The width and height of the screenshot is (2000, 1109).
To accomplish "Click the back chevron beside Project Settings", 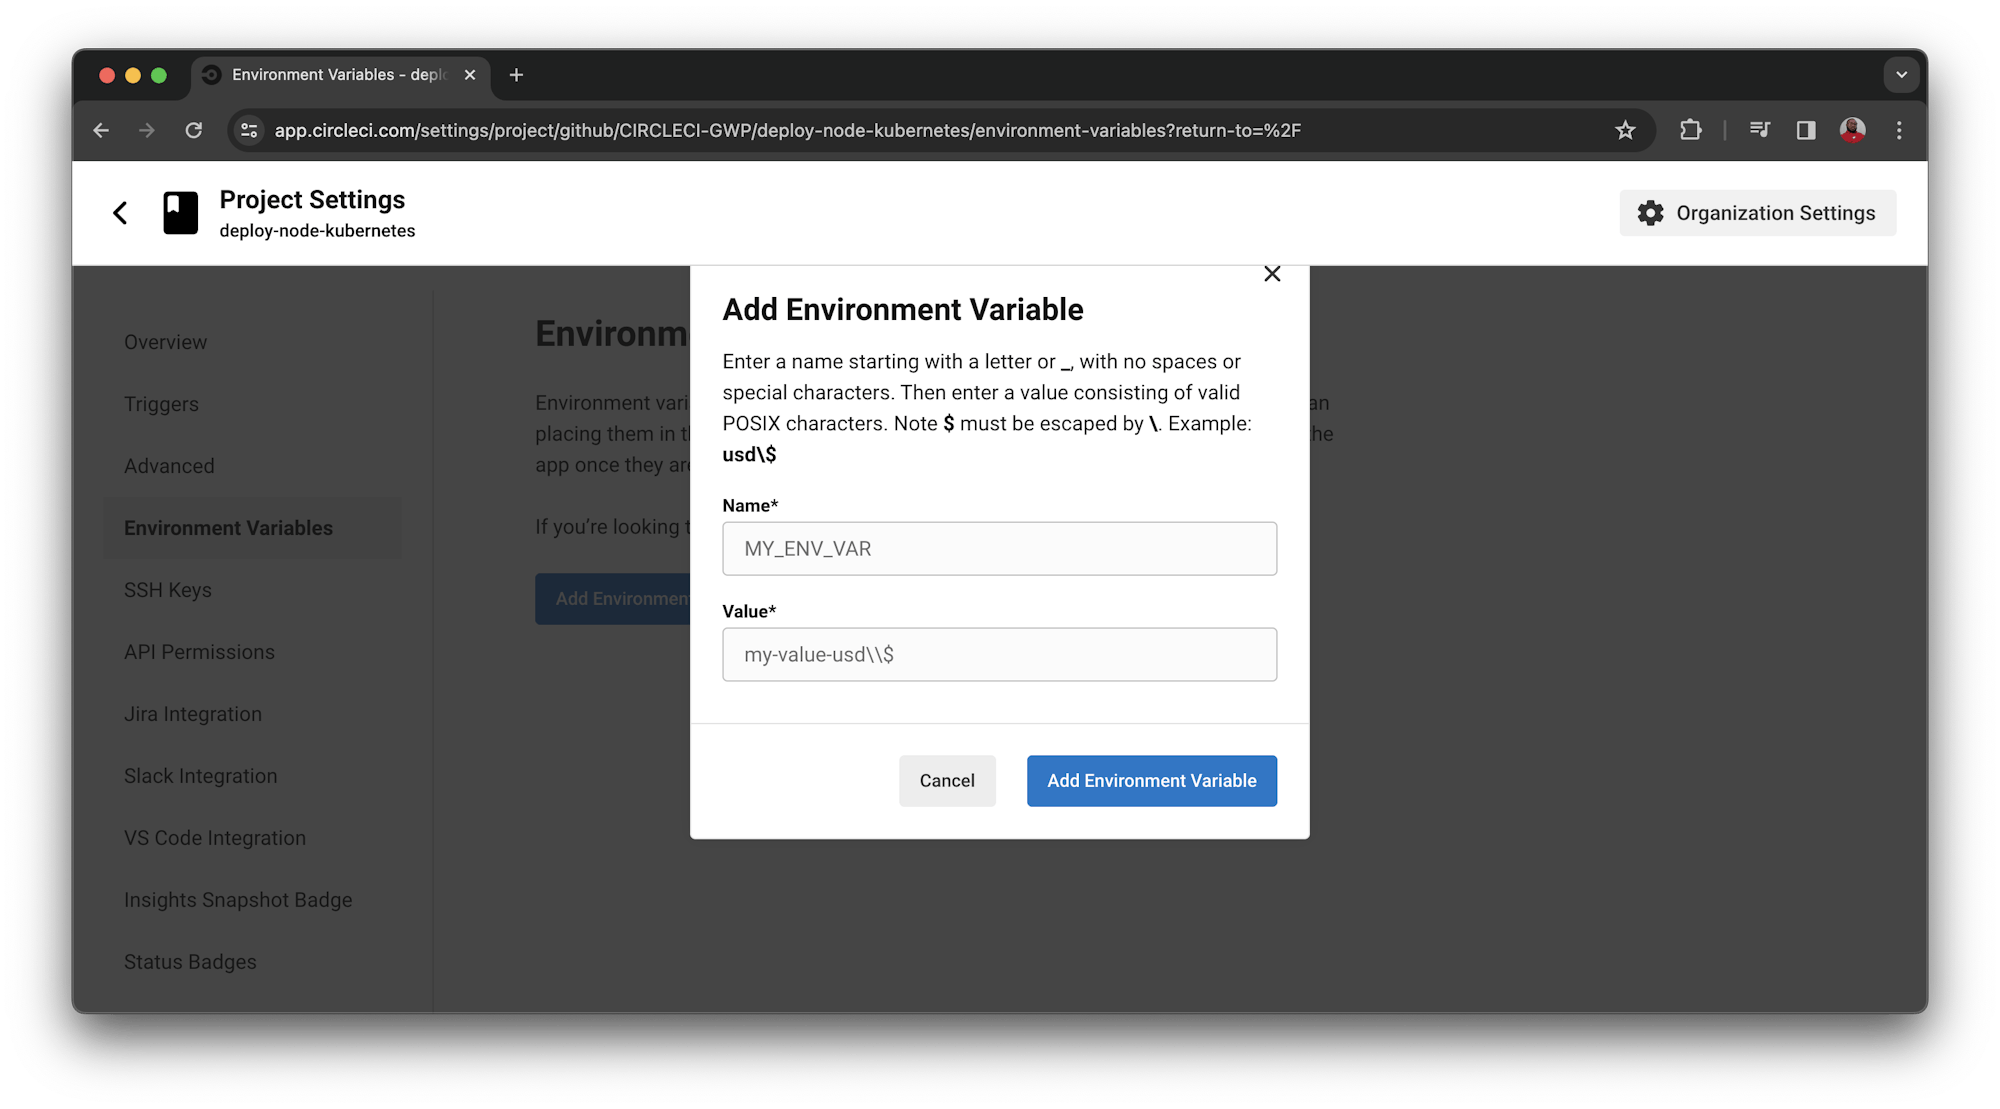I will 120,212.
